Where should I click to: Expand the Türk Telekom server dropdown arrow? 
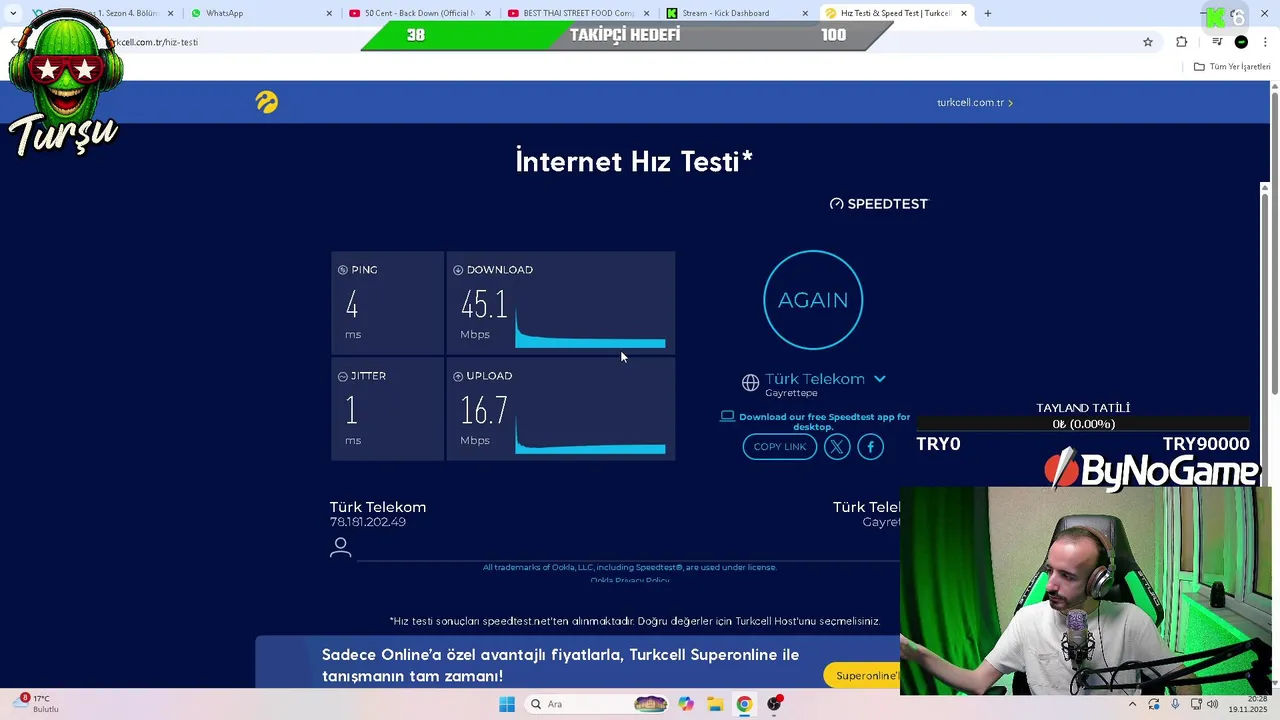[880, 379]
